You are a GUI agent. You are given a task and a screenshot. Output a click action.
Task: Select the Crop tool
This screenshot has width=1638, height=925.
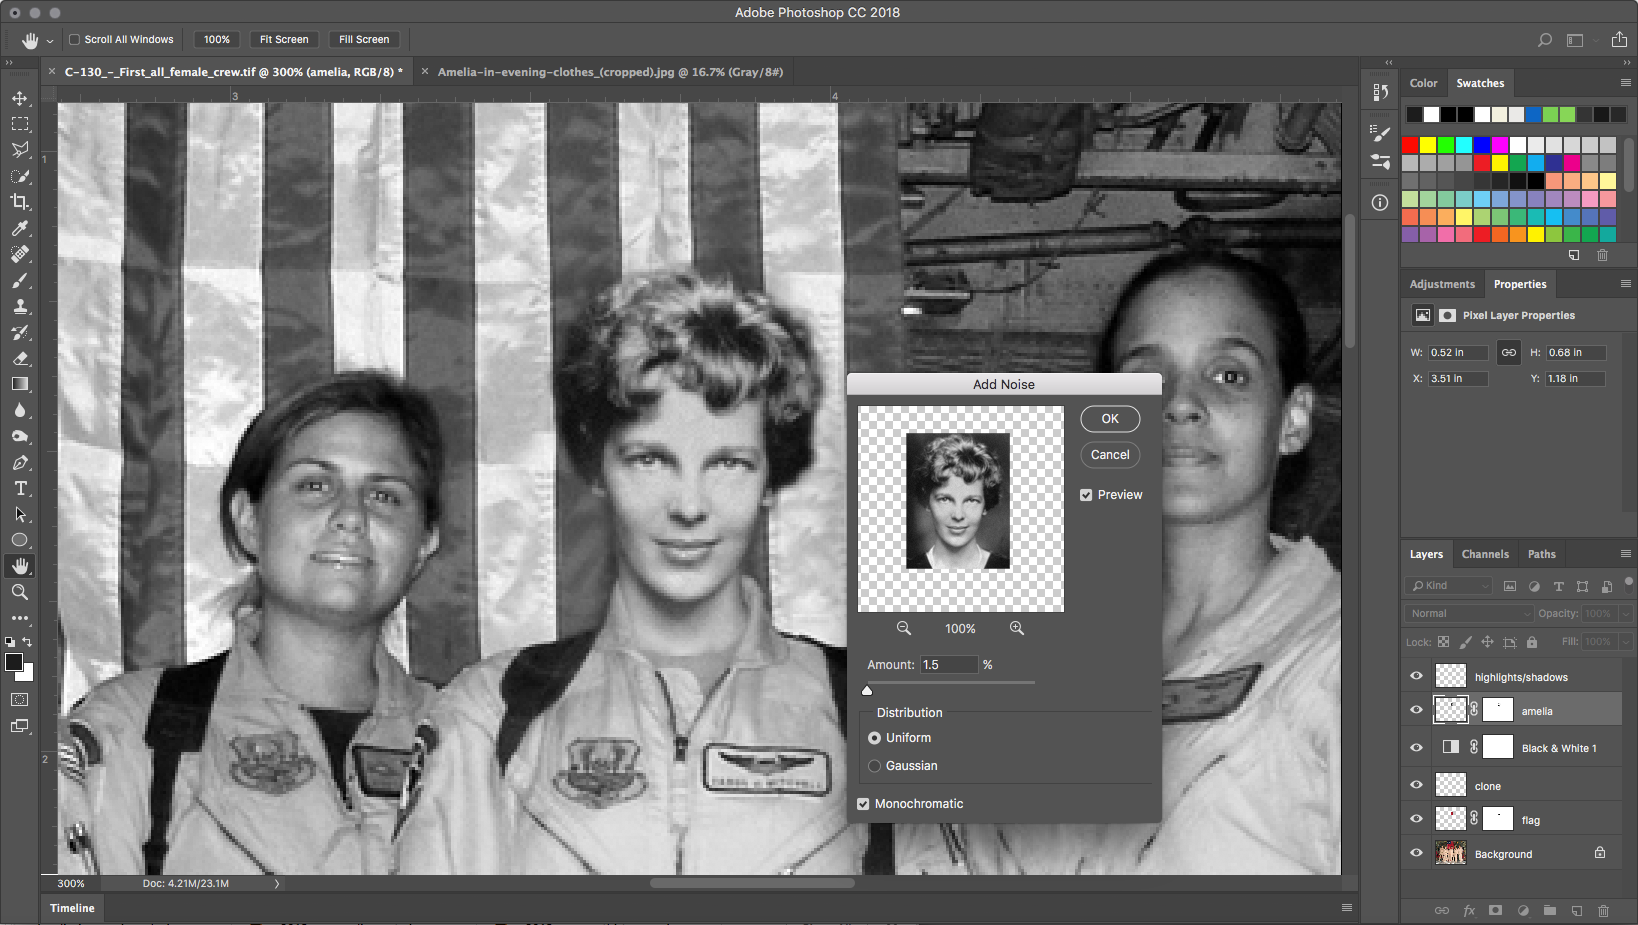(20, 202)
